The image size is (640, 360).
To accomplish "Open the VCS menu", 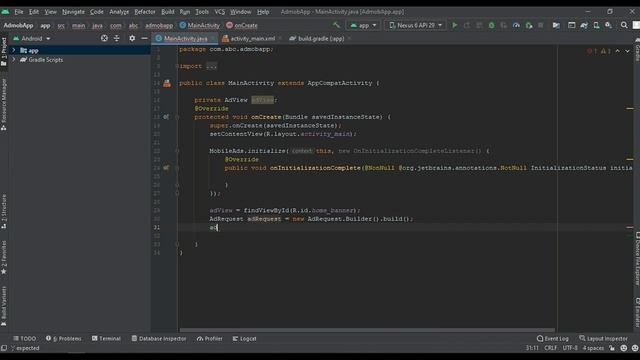I will (220, 12).
